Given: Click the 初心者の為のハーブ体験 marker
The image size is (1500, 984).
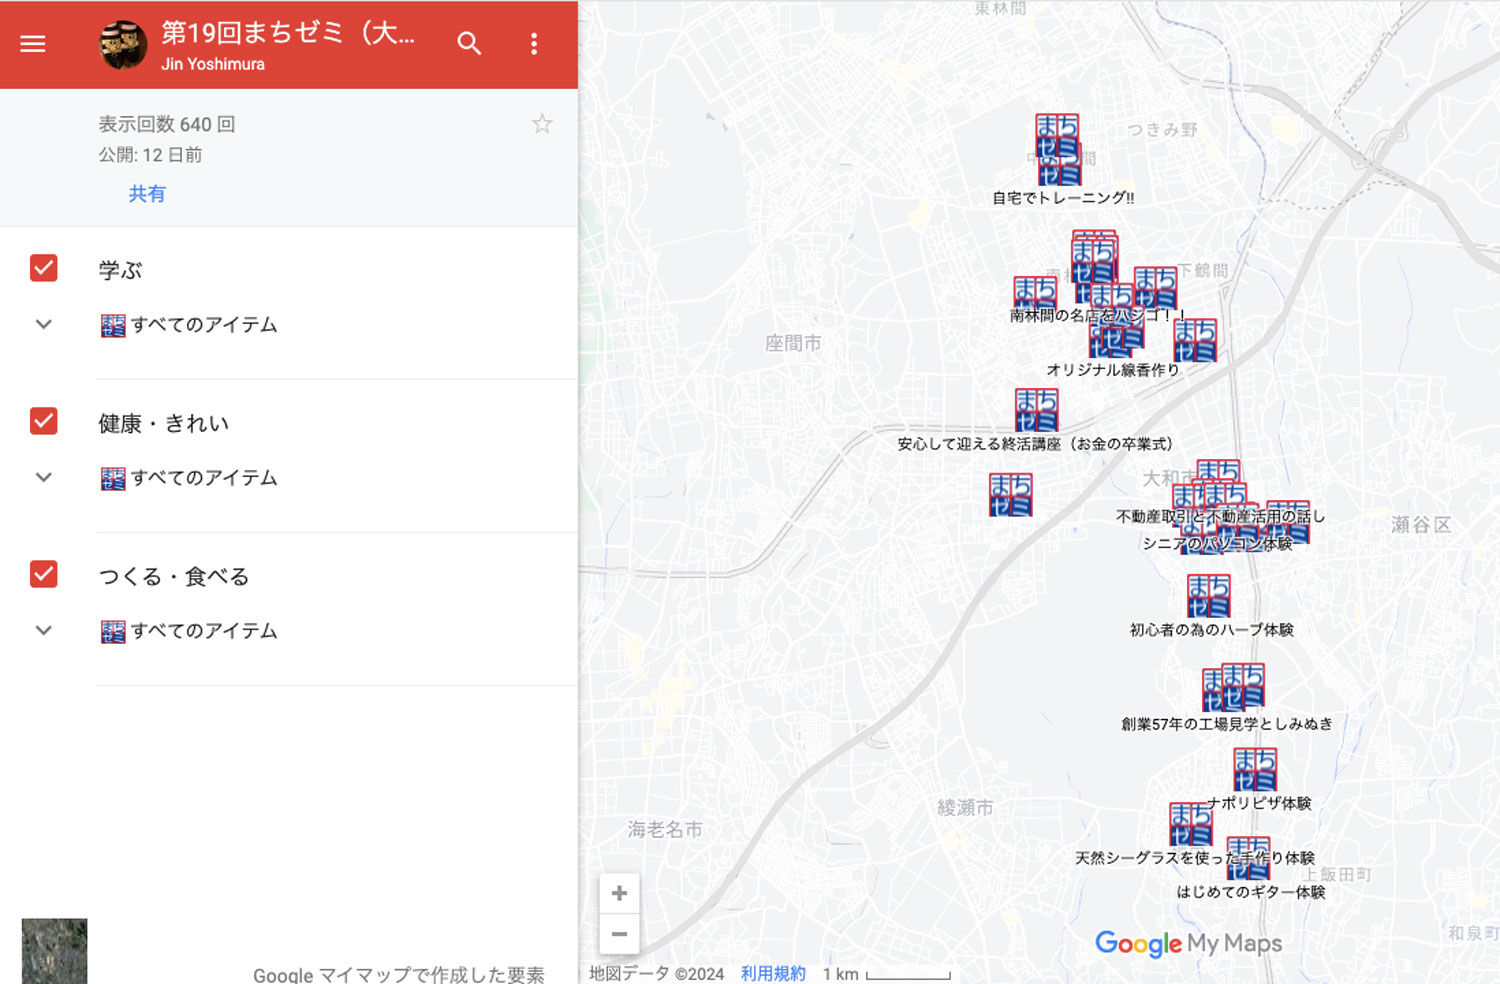Looking at the screenshot, I should [1208, 596].
